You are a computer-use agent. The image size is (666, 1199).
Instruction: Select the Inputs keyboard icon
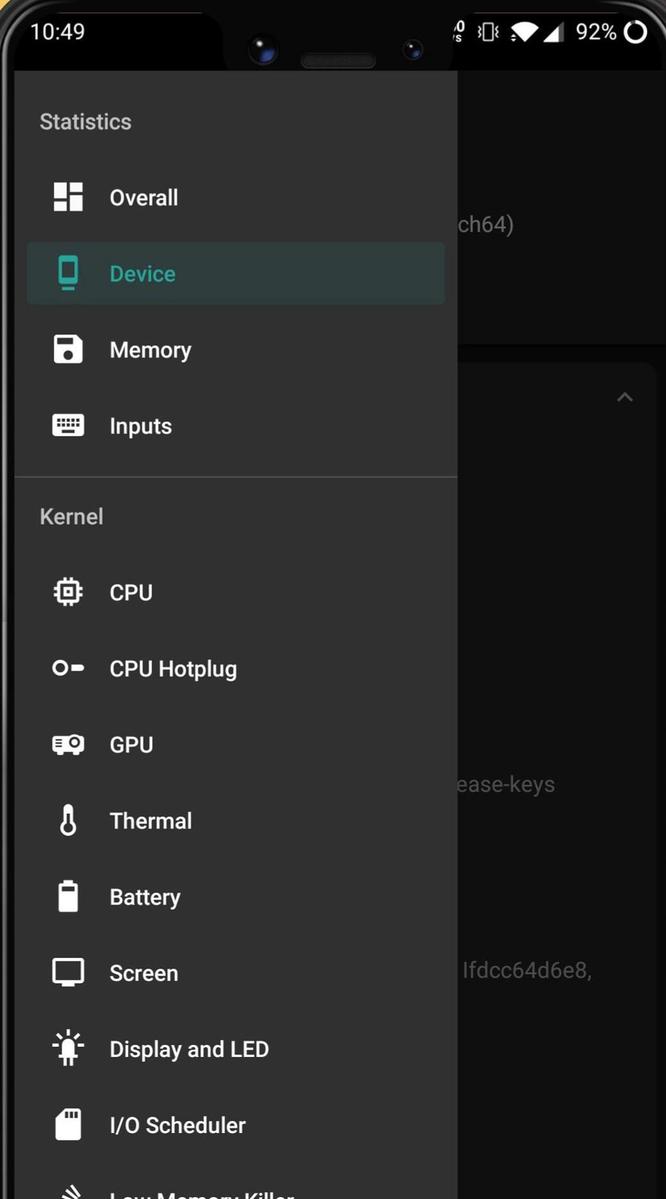pyautogui.click(x=67, y=425)
